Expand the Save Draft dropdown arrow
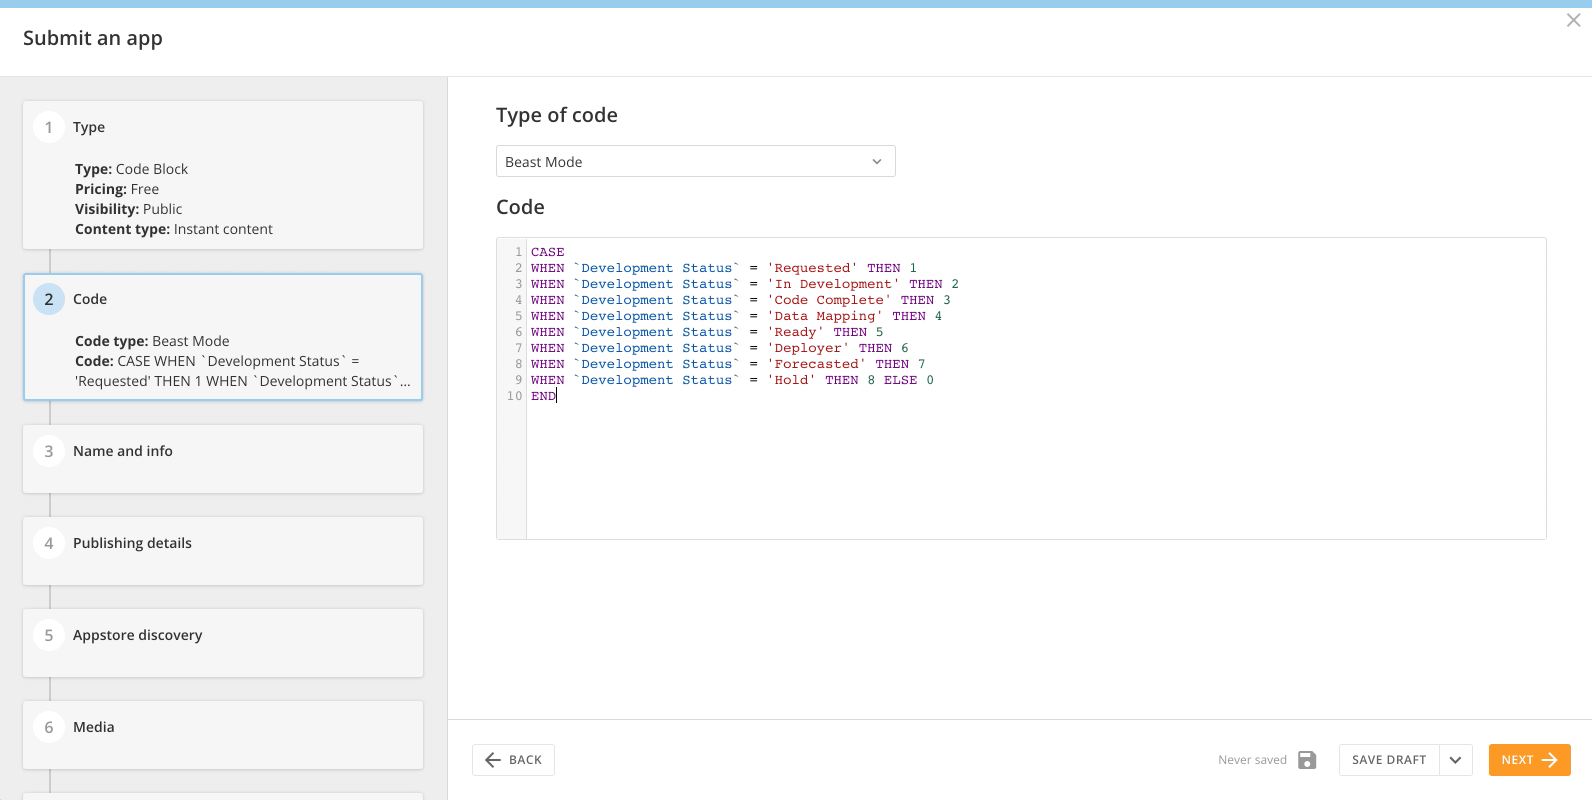1592x800 pixels. pyautogui.click(x=1456, y=760)
